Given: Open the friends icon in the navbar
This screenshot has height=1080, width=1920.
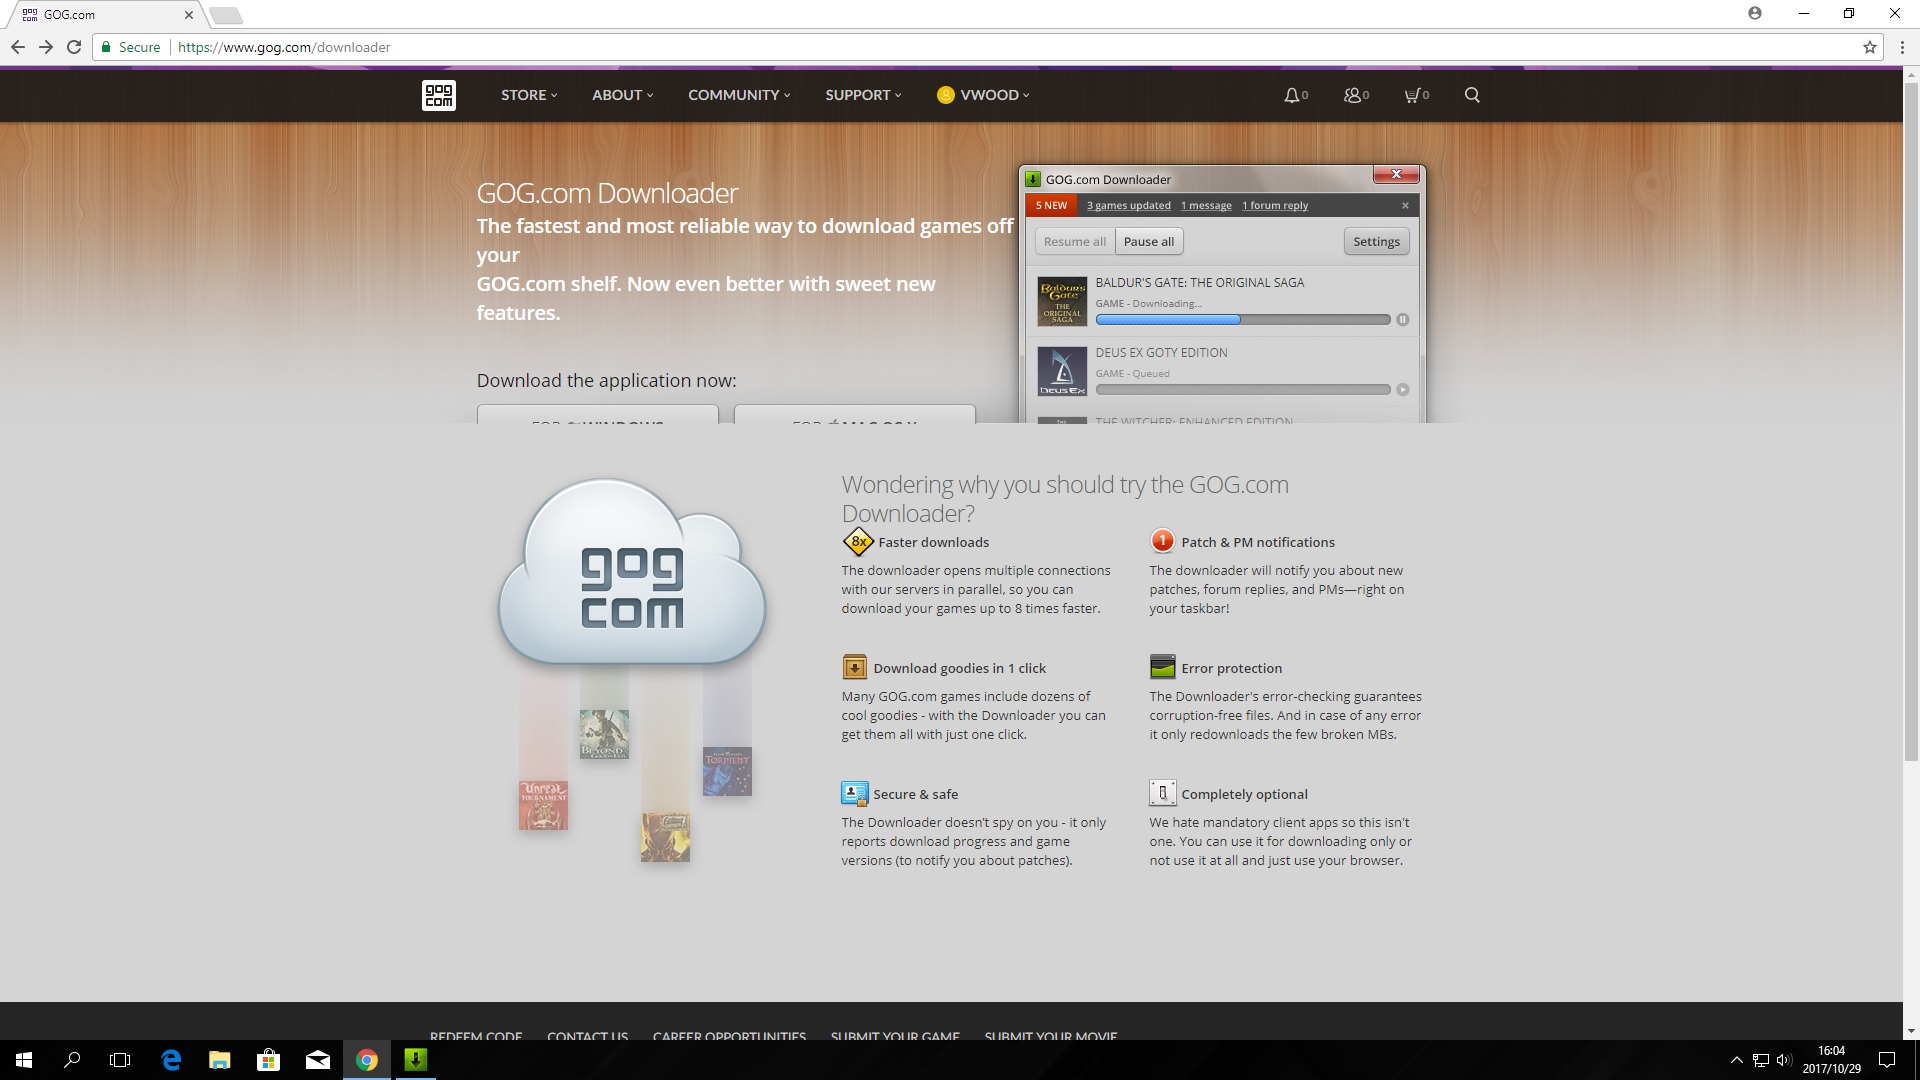Looking at the screenshot, I should [1356, 95].
